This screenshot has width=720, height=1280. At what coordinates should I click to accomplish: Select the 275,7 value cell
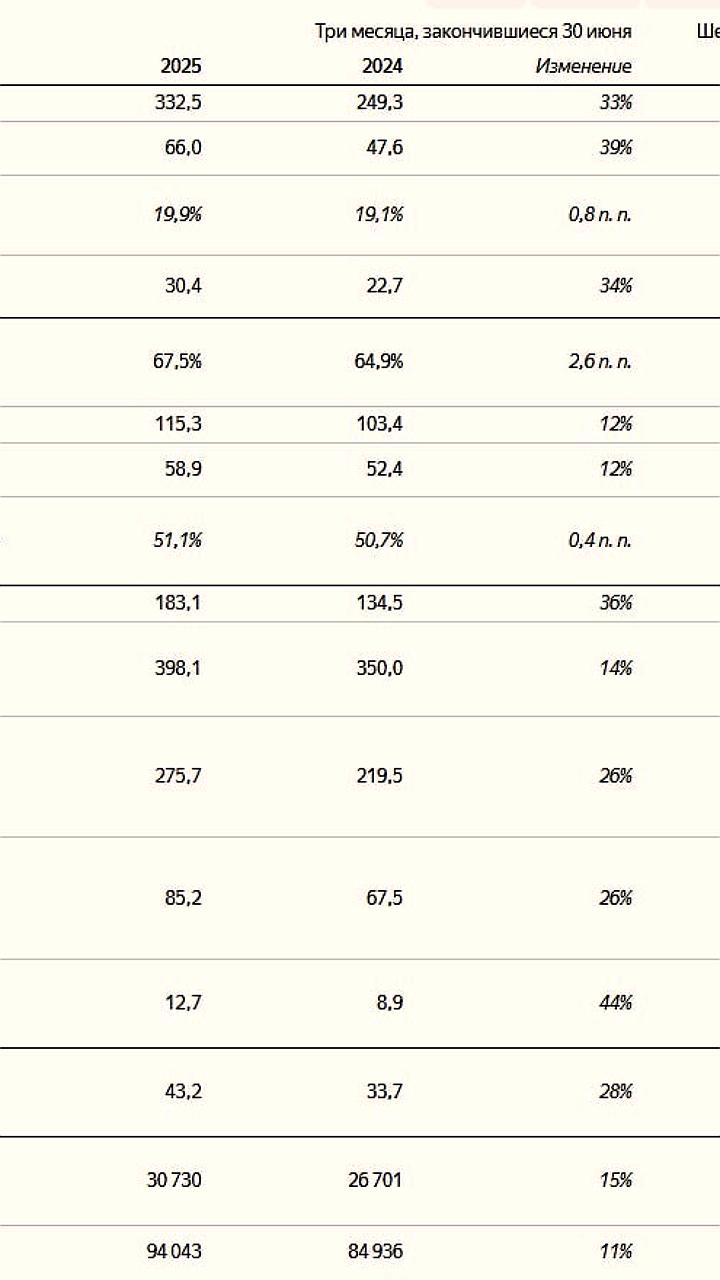[180, 776]
